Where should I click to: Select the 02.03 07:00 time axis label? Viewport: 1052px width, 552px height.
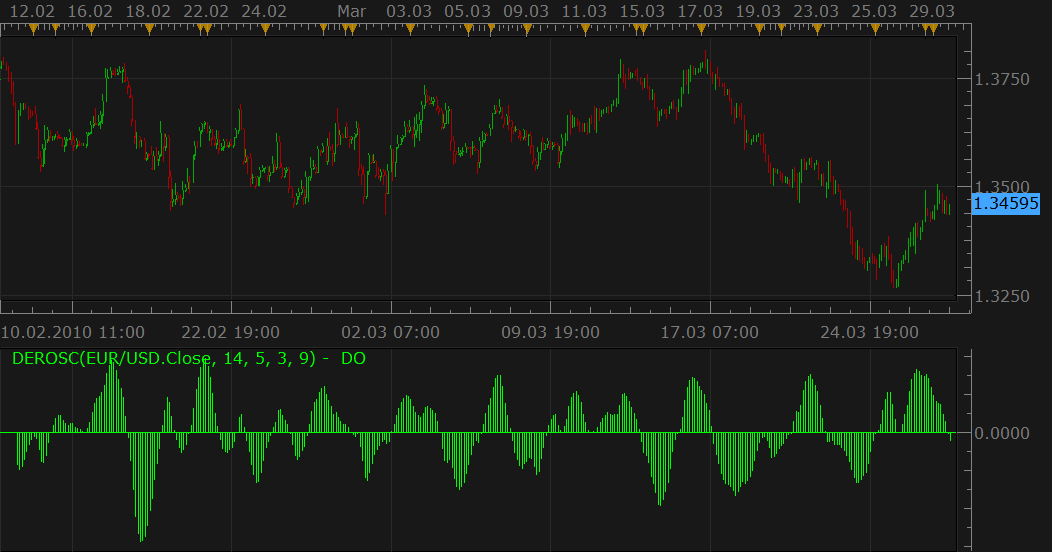pyautogui.click(x=390, y=333)
